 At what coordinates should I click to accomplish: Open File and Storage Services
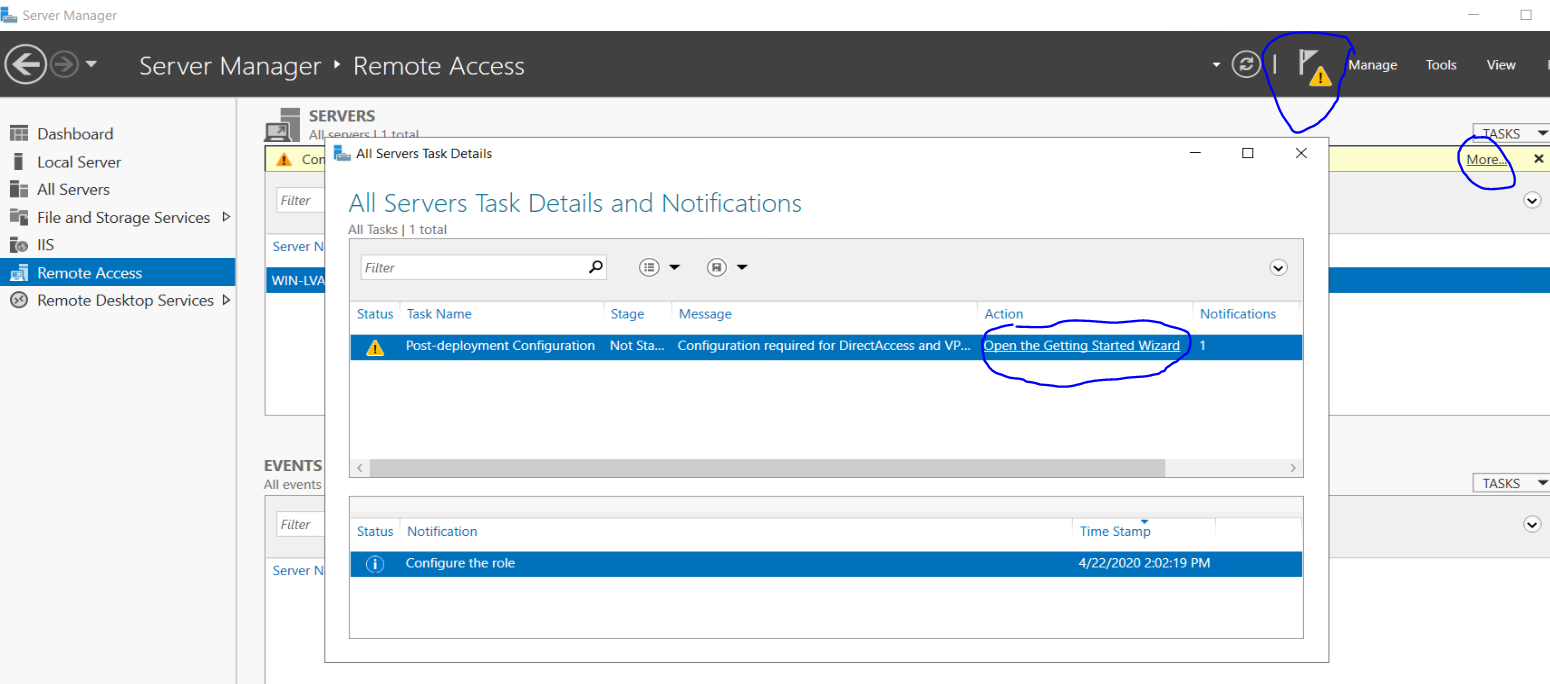123,217
